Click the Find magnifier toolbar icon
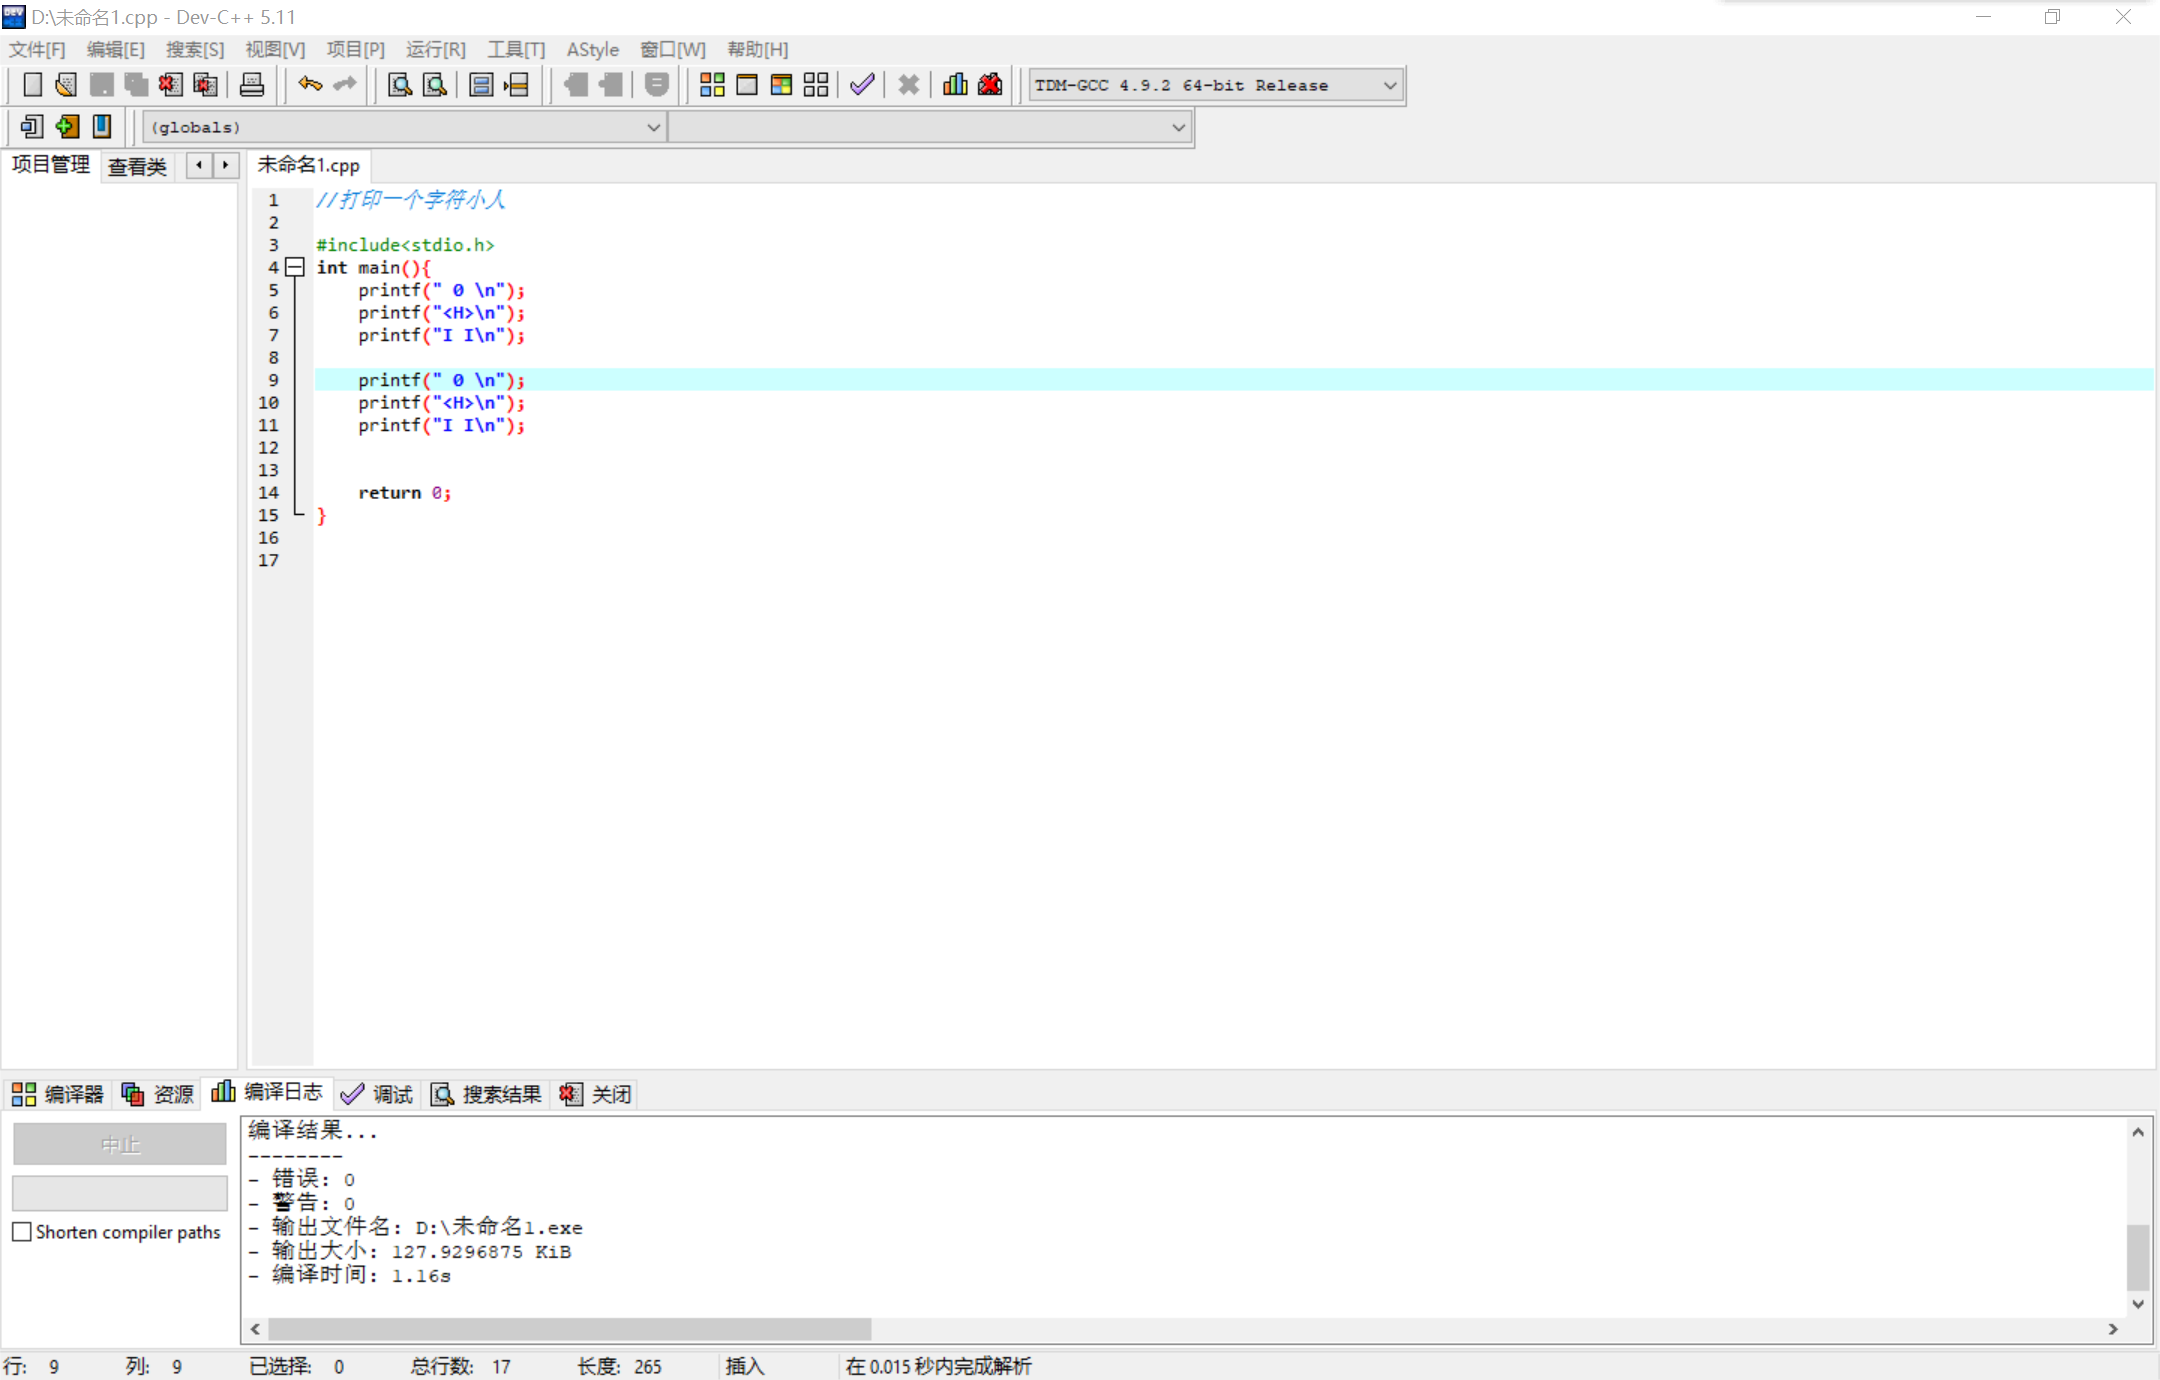Viewport: 2160px width, 1380px height. [400, 85]
